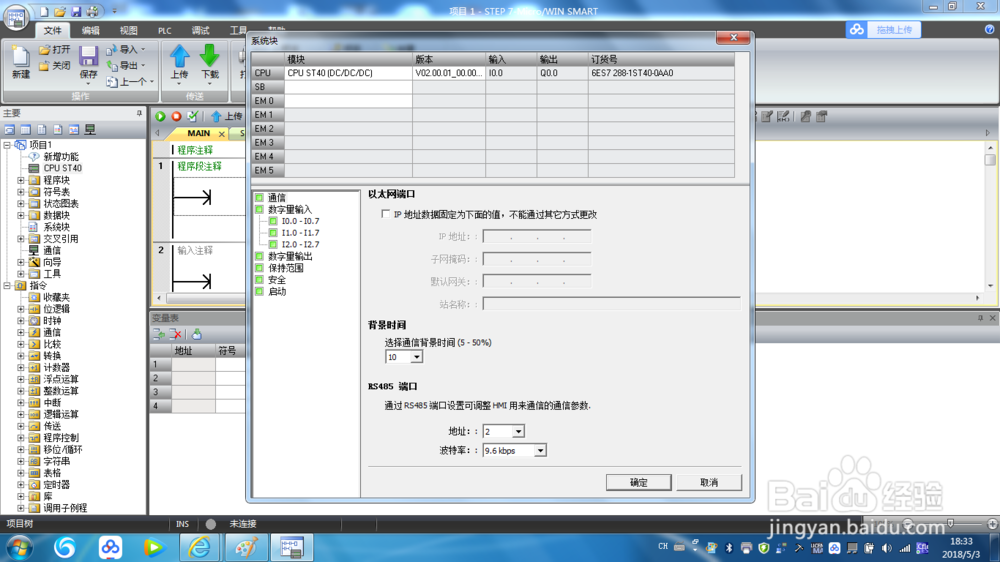This screenshot has height=562, width=1000.
Task: Click the application logo button top left
Action: (x=16, y=17)
